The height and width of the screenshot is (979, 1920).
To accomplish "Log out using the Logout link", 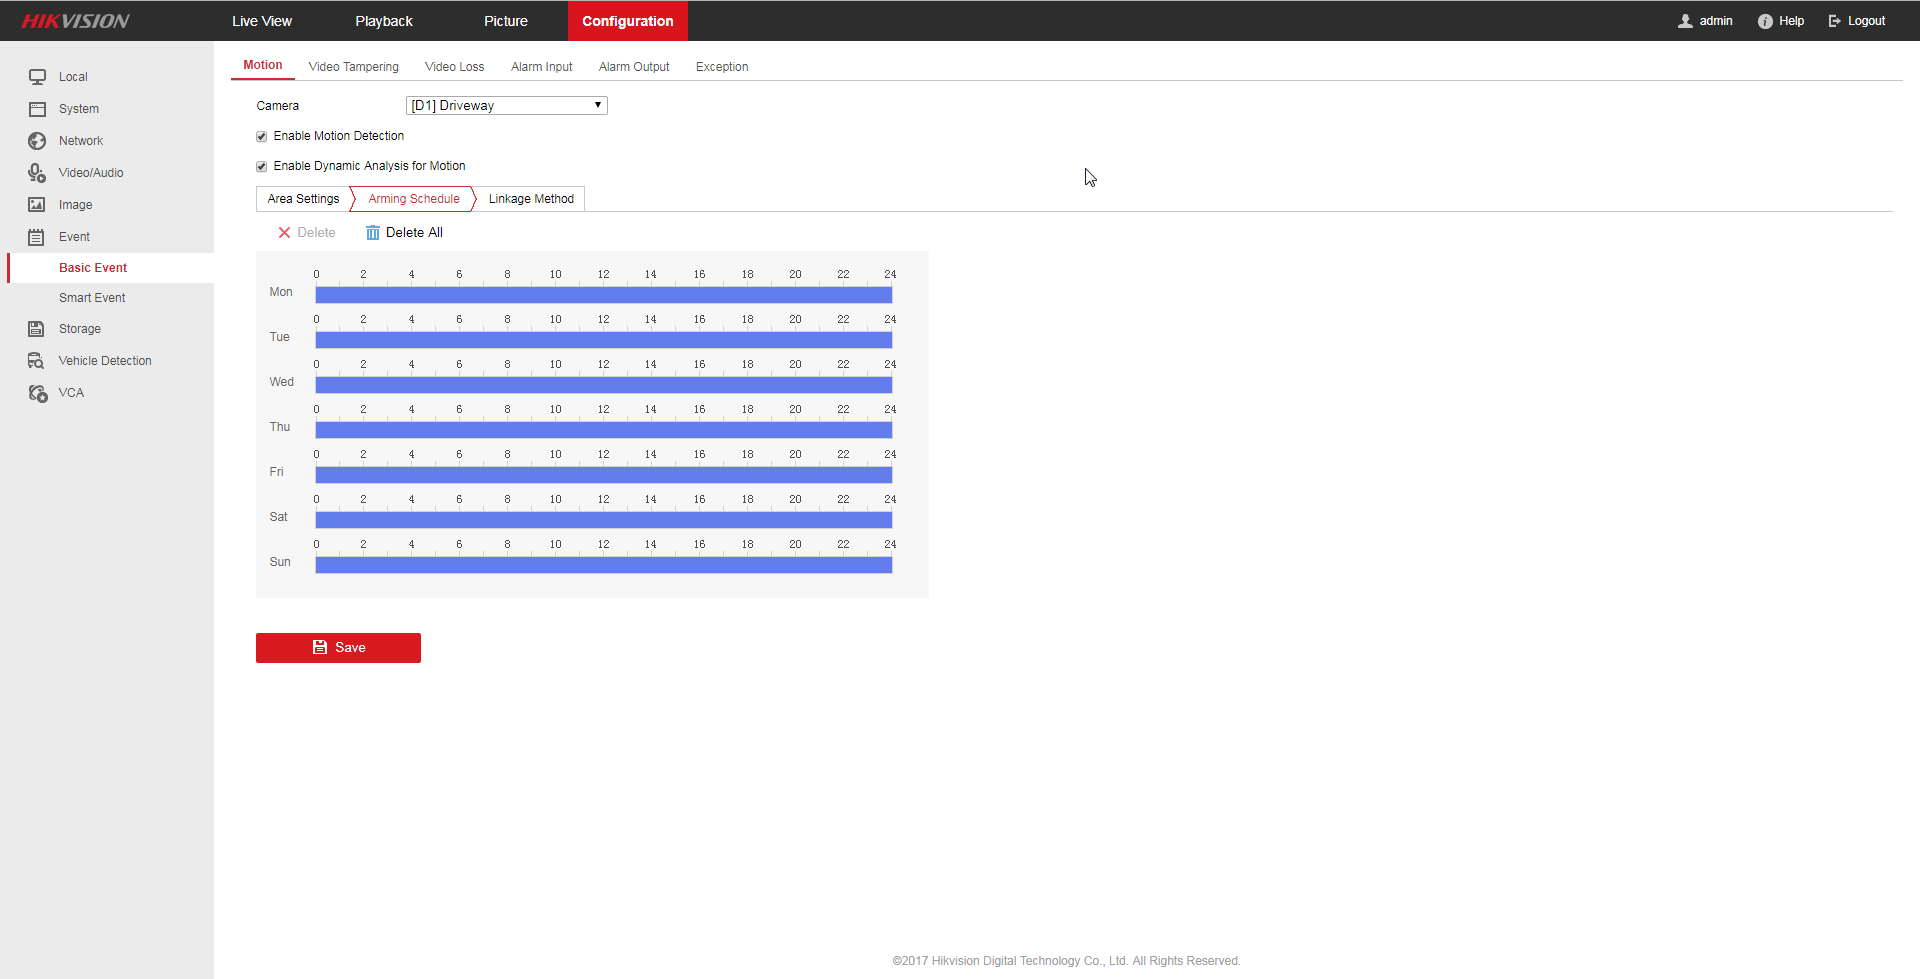I will (x=1857, y=21).
